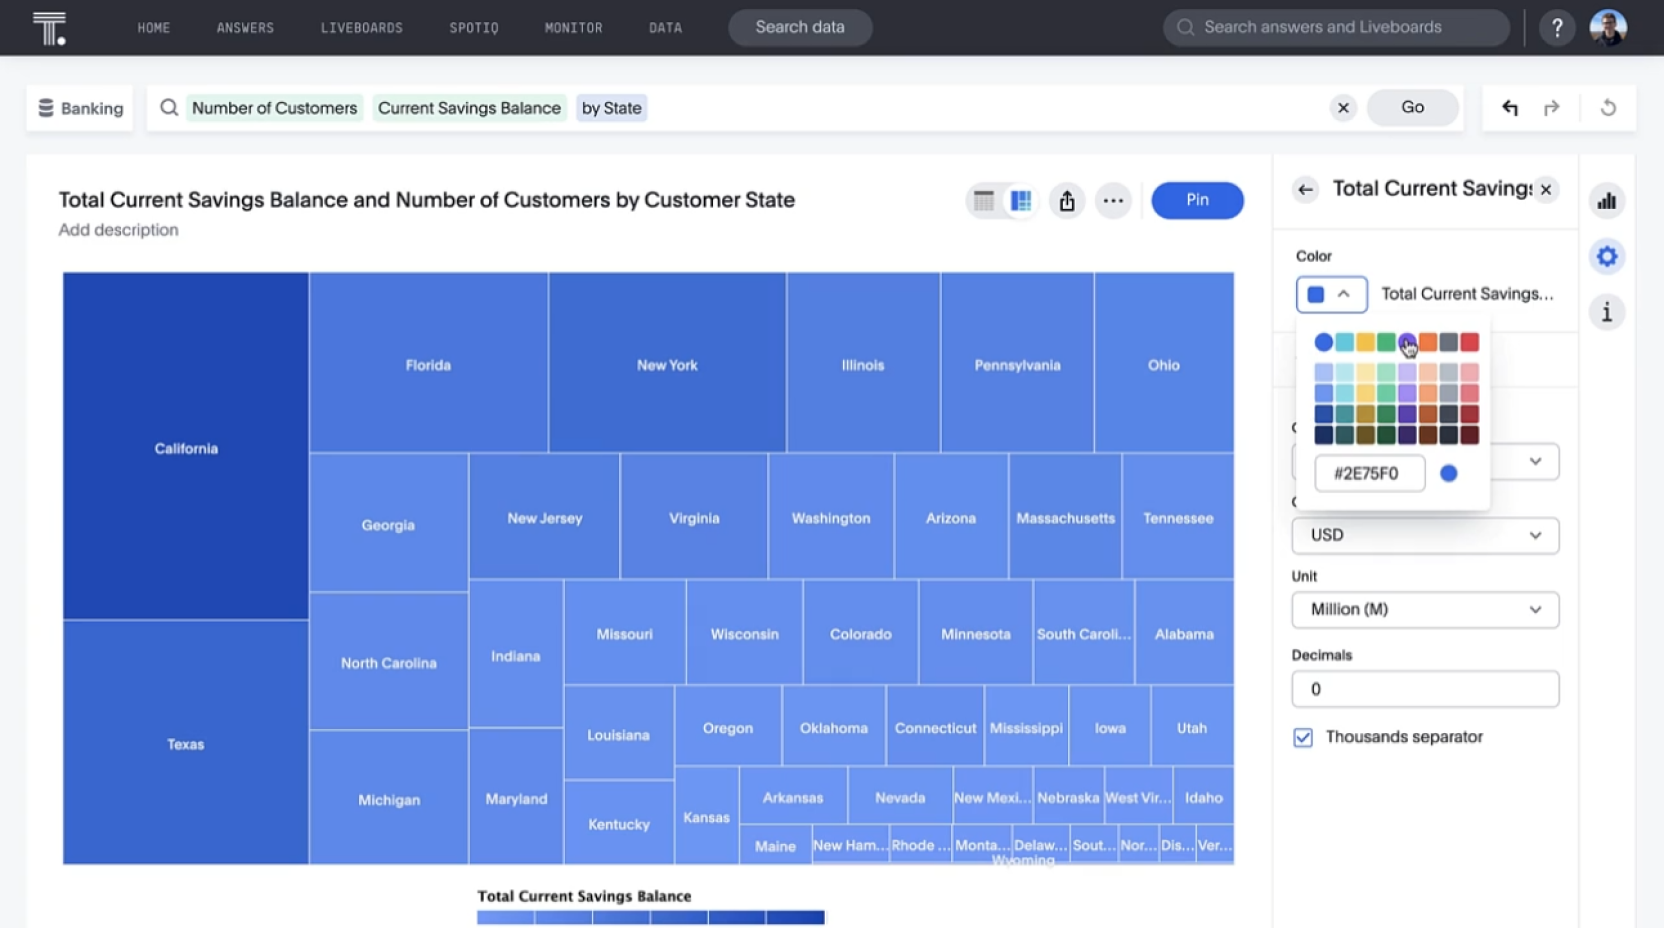Viewport: 1664px width, 928px height.
Task: Select the orange color swatch
Action: tap(1428, 342)
